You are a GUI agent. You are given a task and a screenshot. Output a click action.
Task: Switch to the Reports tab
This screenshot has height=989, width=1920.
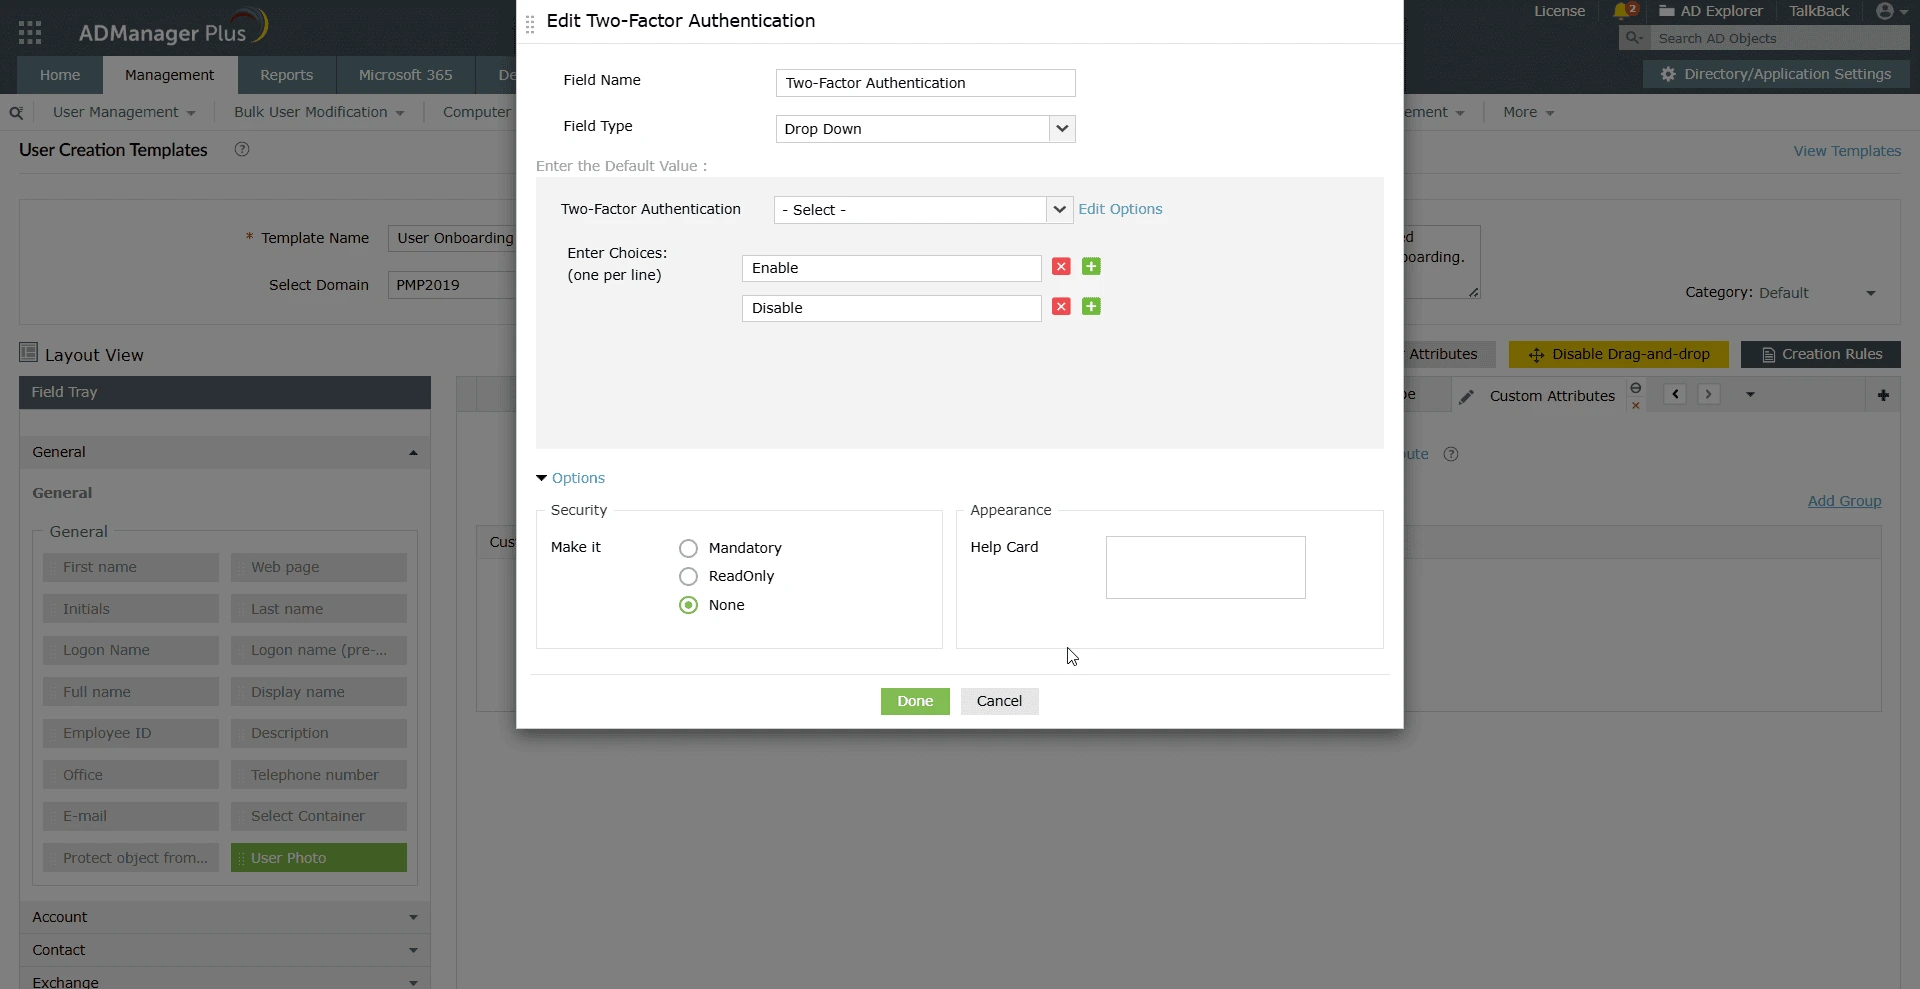(285, 74)
